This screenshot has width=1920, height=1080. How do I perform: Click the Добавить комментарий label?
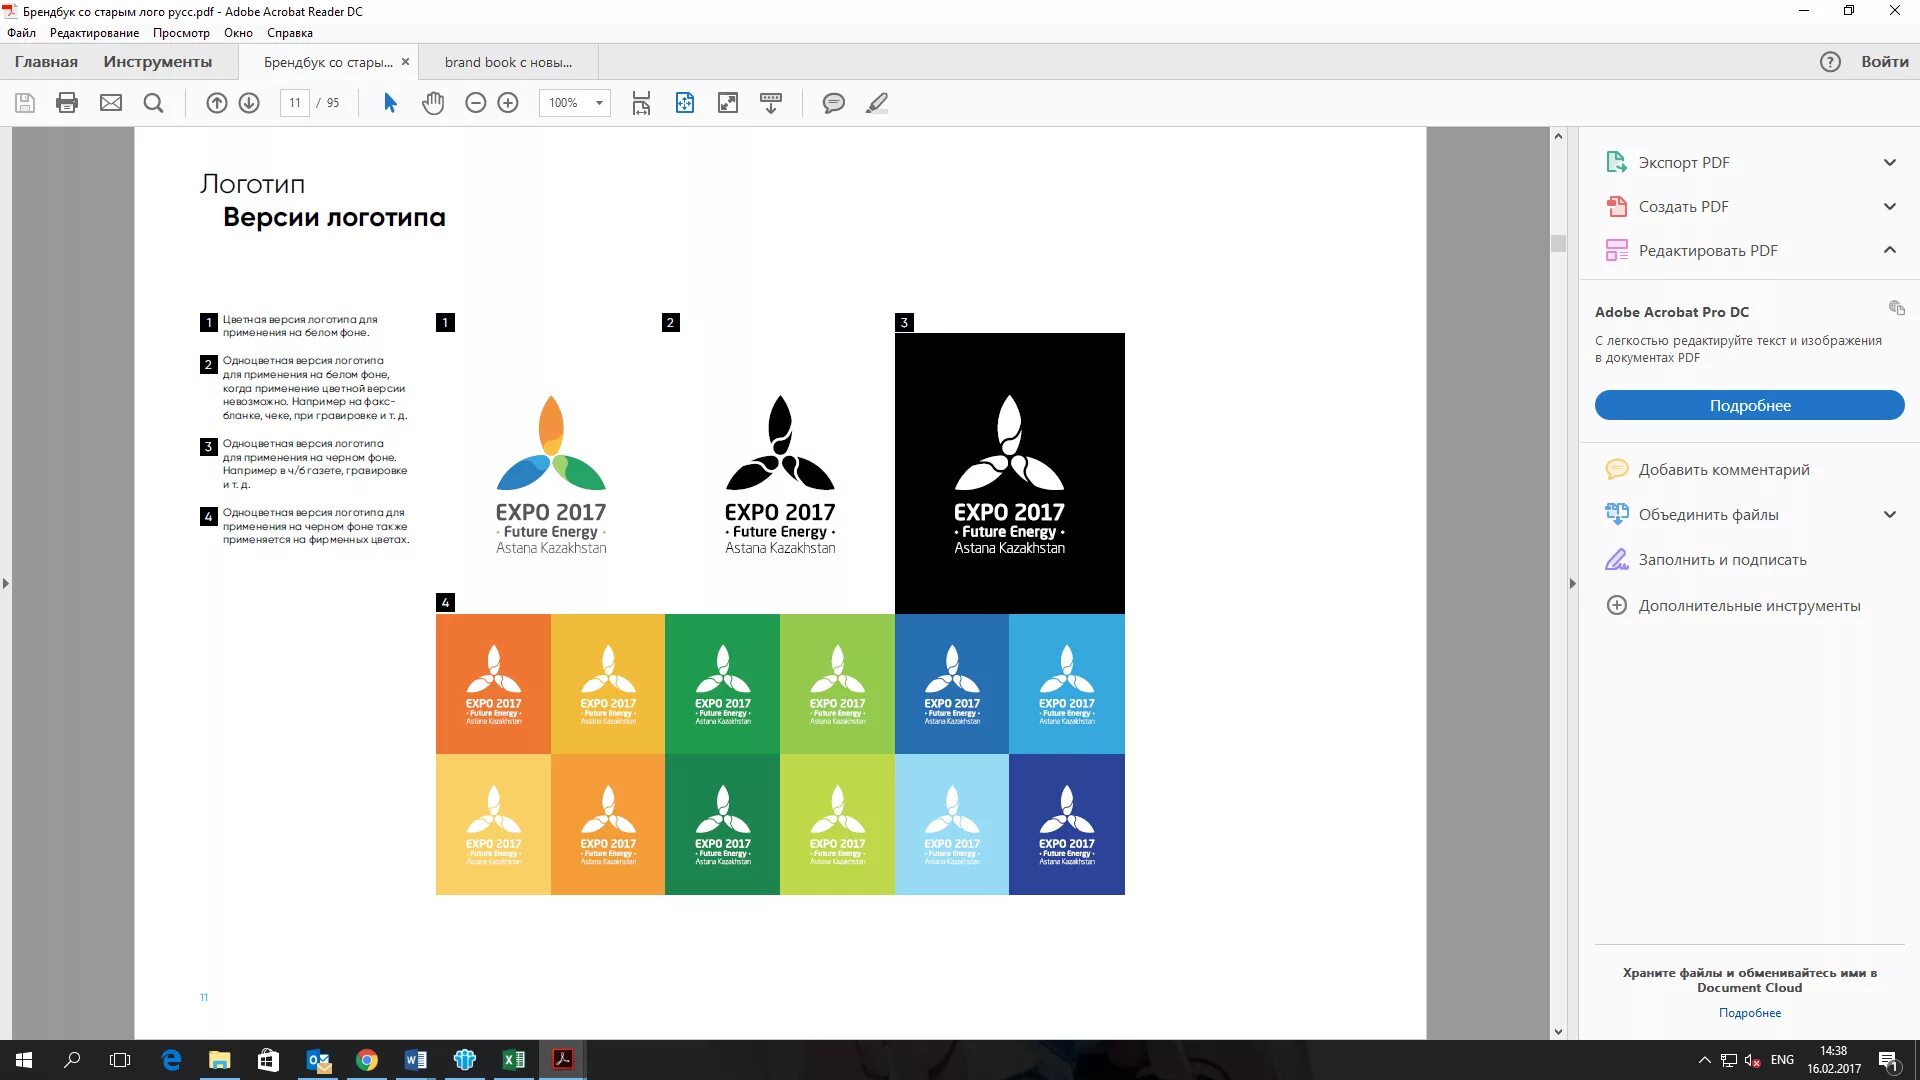[1724, 469]
